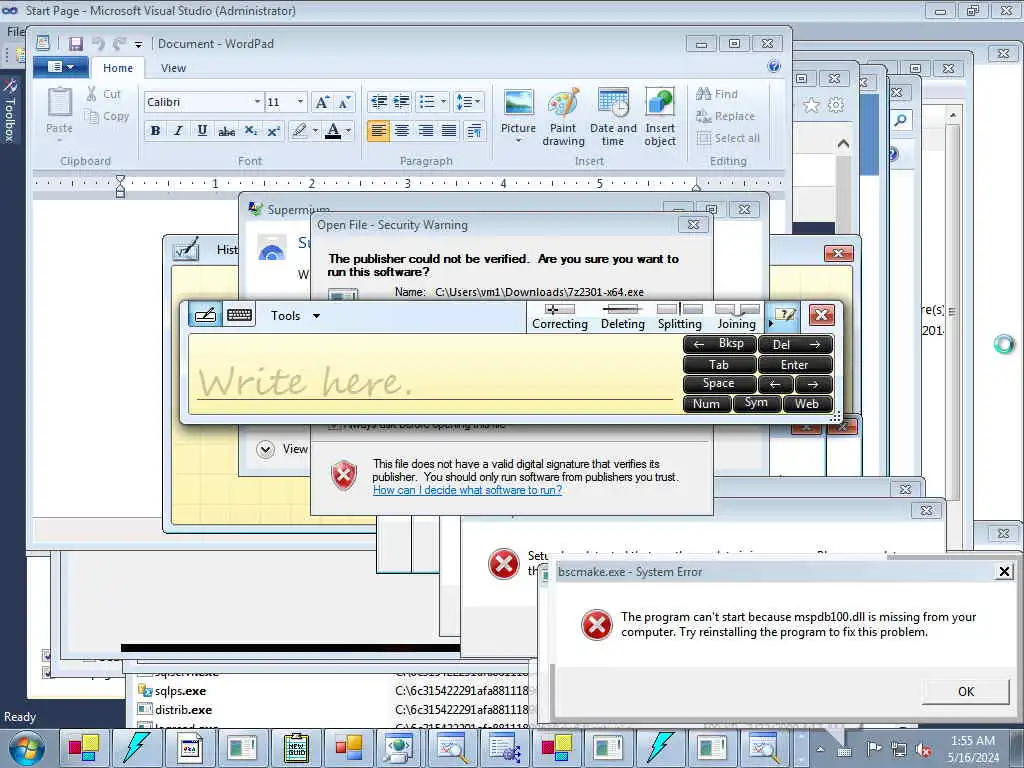Open bullet list style dropdown in WordPad
This screenshot has width=1024, height=768.
[x=443, y=101]
